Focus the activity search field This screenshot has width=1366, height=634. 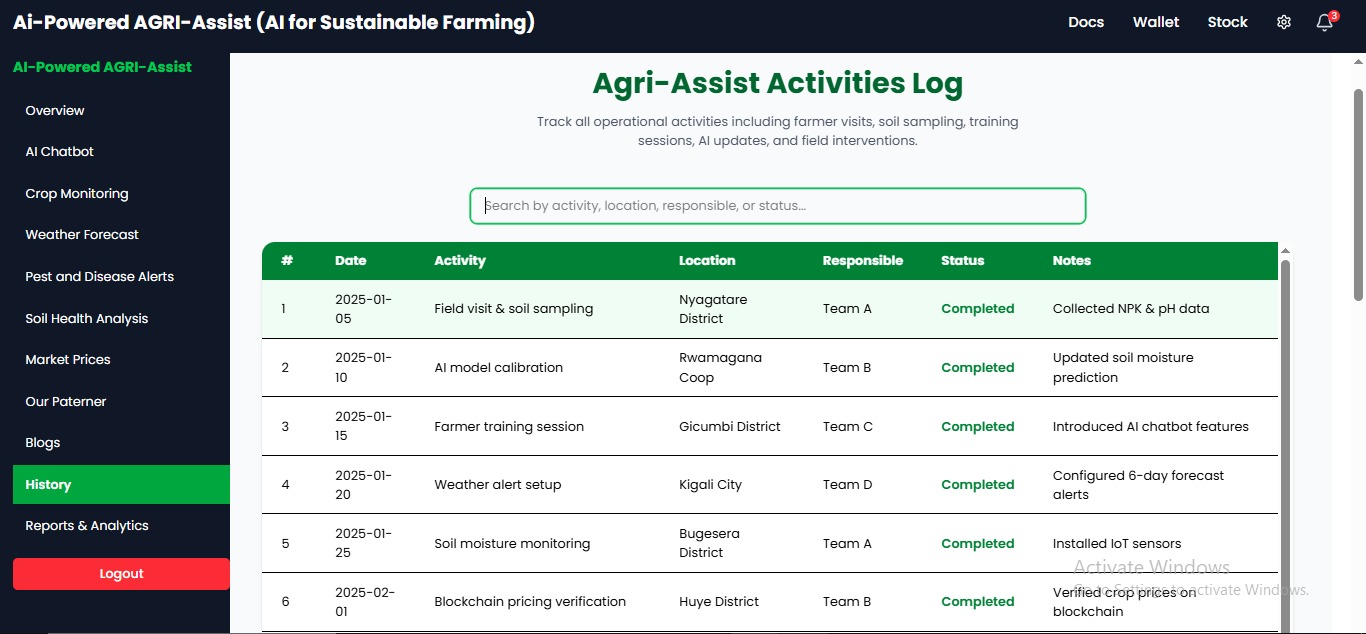pos(778,206)
